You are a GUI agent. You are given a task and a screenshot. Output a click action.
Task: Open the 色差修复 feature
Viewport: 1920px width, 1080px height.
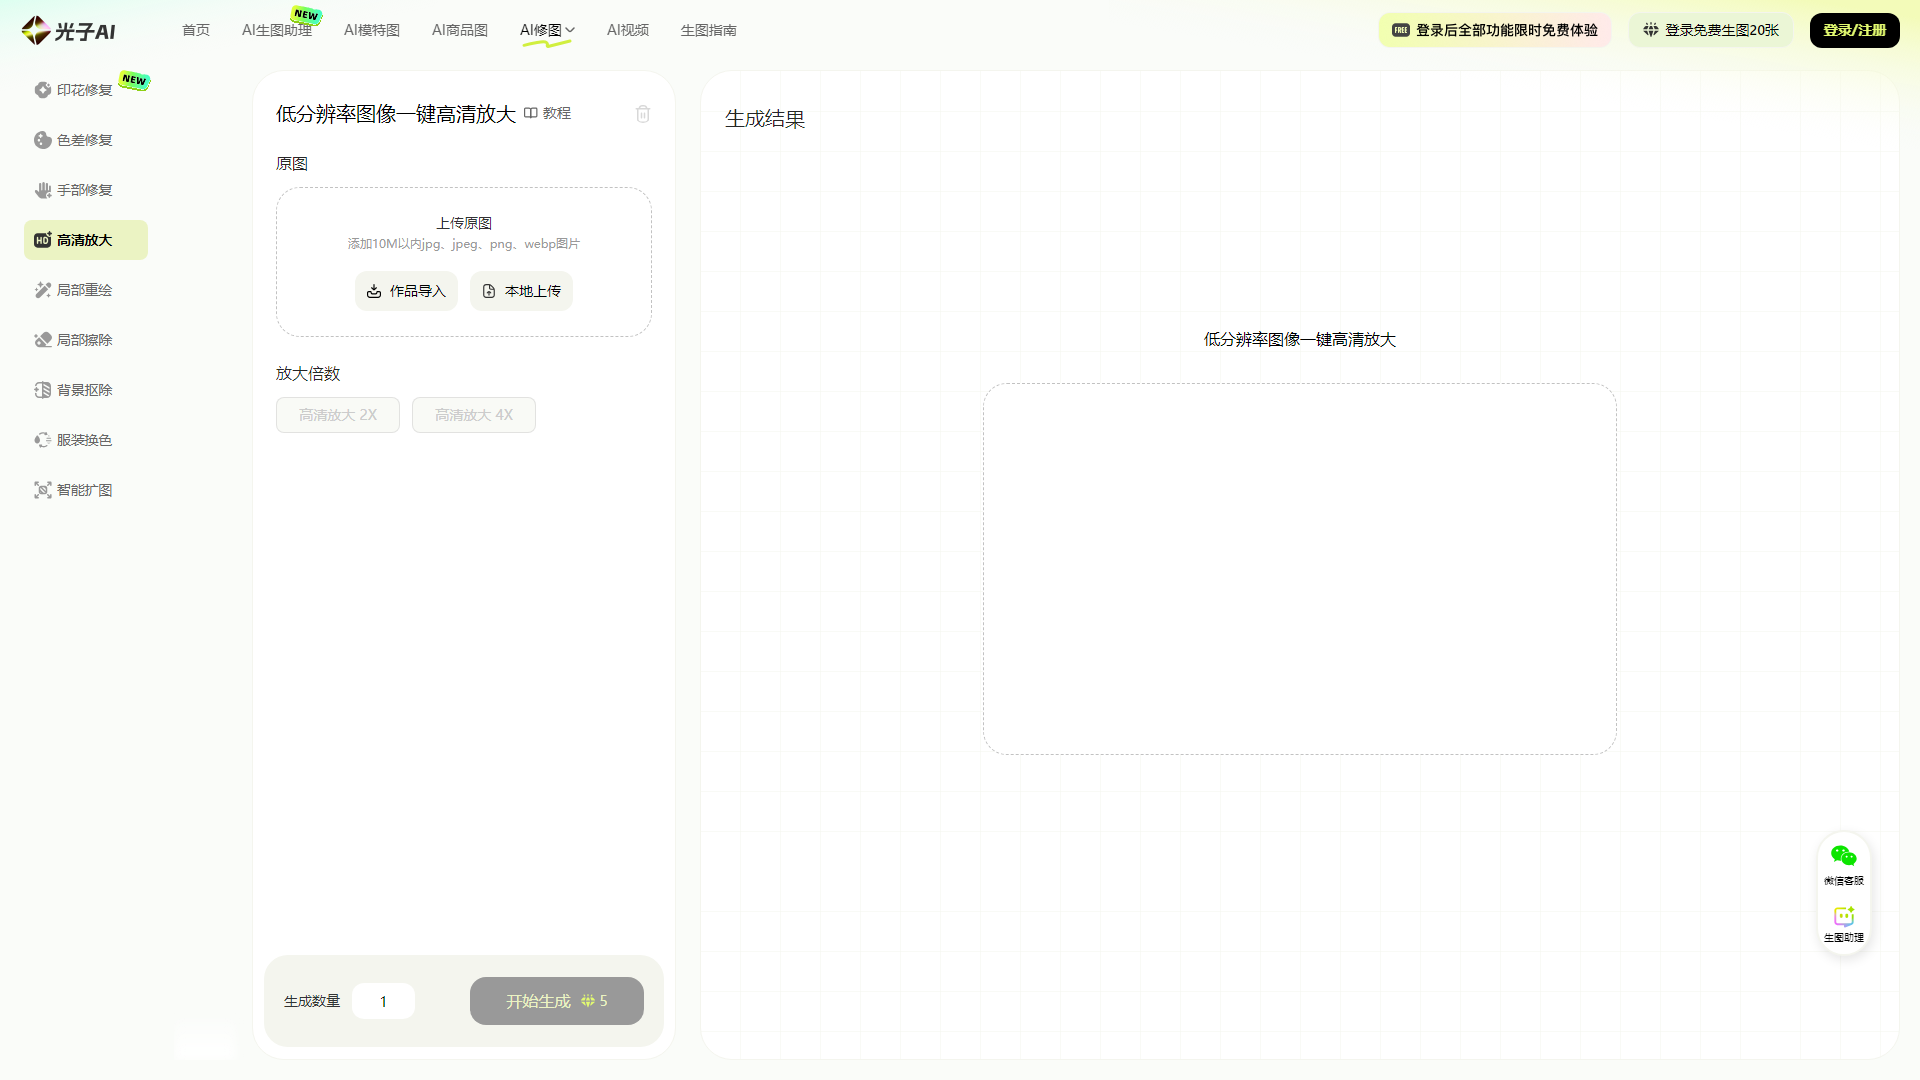click(85, 140)
